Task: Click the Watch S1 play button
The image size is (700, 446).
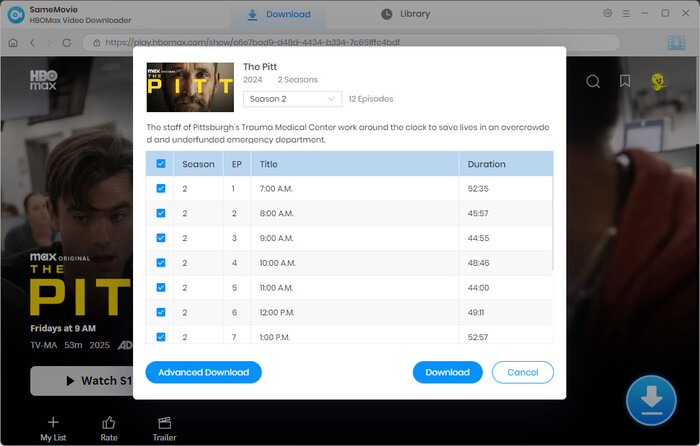Action: point(82,381)
